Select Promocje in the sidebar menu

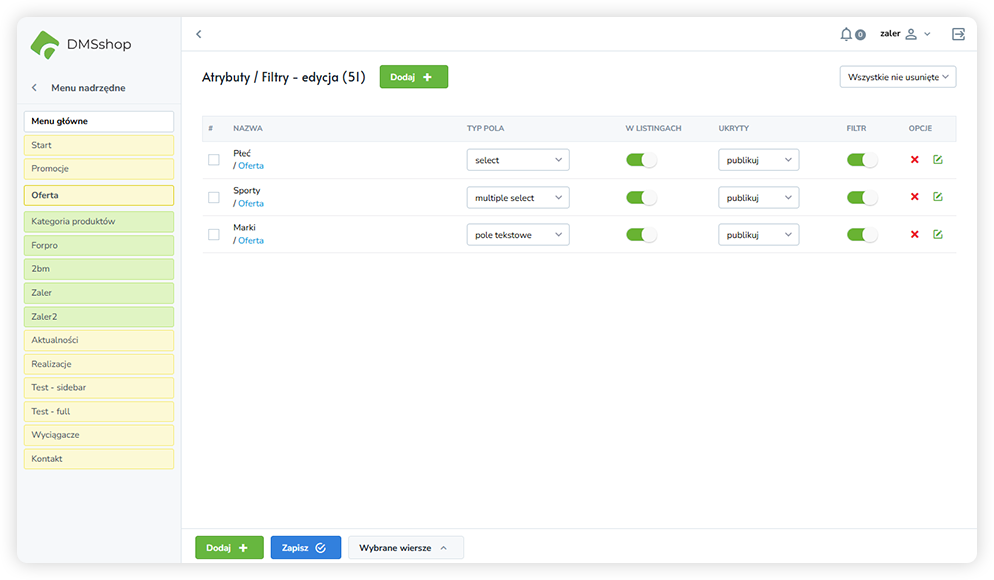pos(99,169)
